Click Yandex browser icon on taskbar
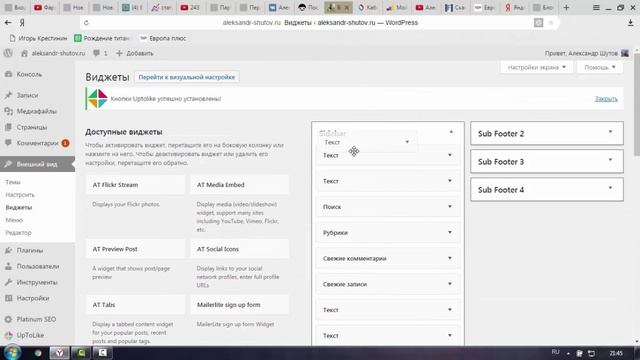Screen dimensions: 640x360 click(x=59, y=353)
